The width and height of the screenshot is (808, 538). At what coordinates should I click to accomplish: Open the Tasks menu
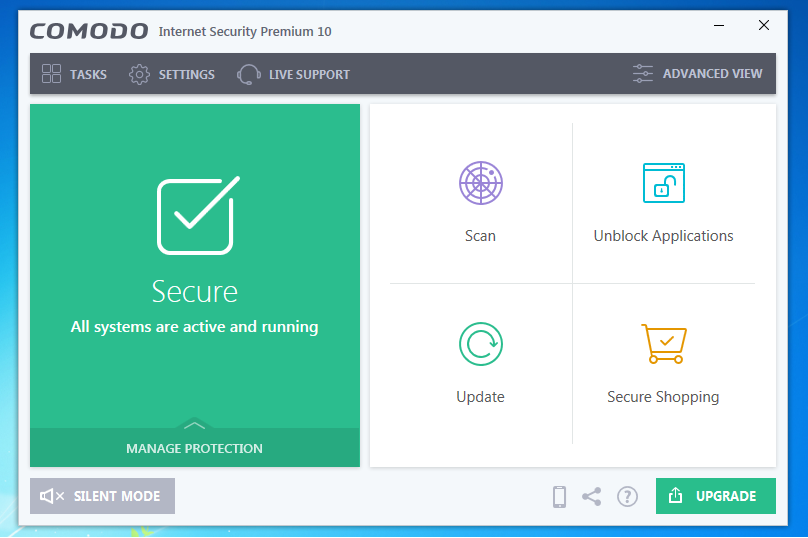click(74, 74)
